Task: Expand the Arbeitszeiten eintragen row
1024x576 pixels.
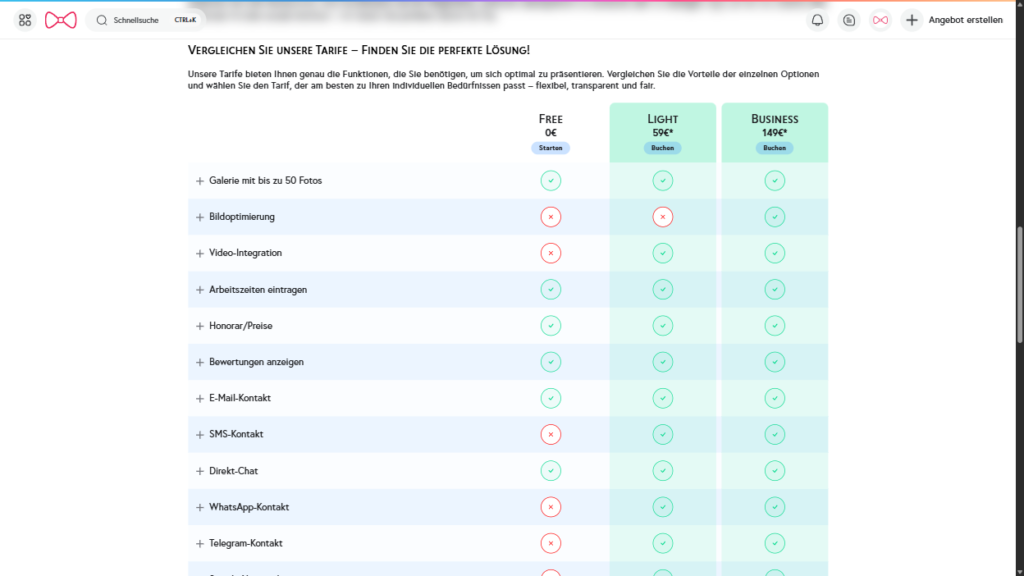Action: click(x=200, y=290)
